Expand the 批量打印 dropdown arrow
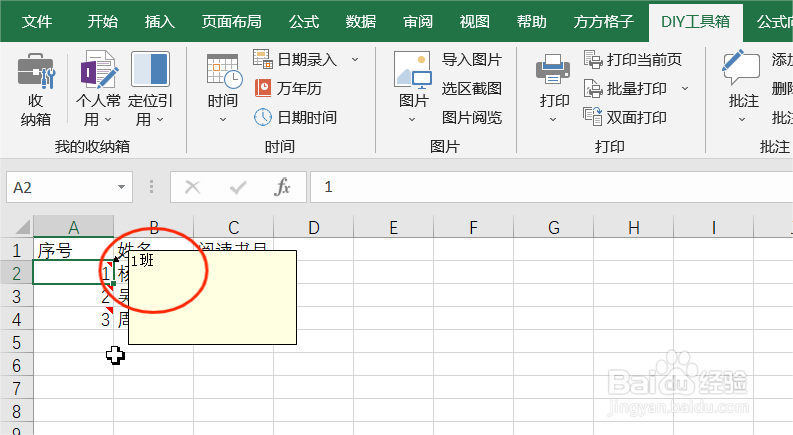This screenshot has width=793, height=435. [x=685, y=89]
